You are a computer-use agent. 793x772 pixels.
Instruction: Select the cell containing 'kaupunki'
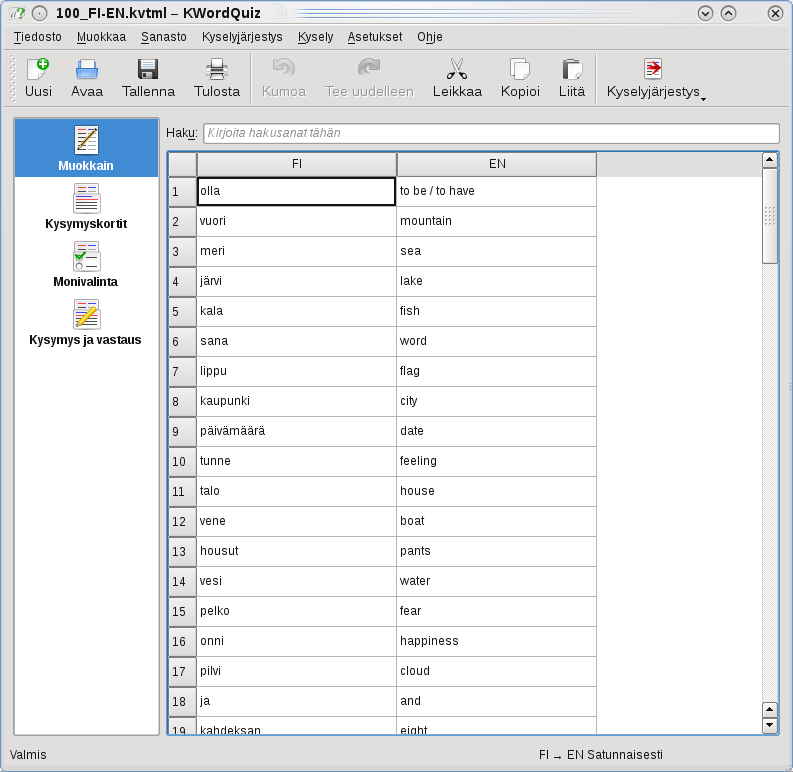pyautogui.click(x=296, y=401)
